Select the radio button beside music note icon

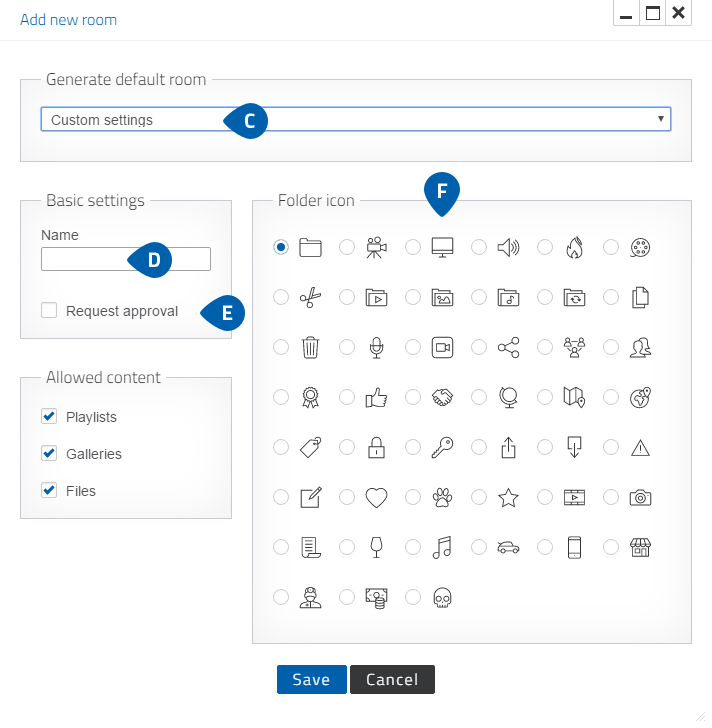(x=413, y=547)
